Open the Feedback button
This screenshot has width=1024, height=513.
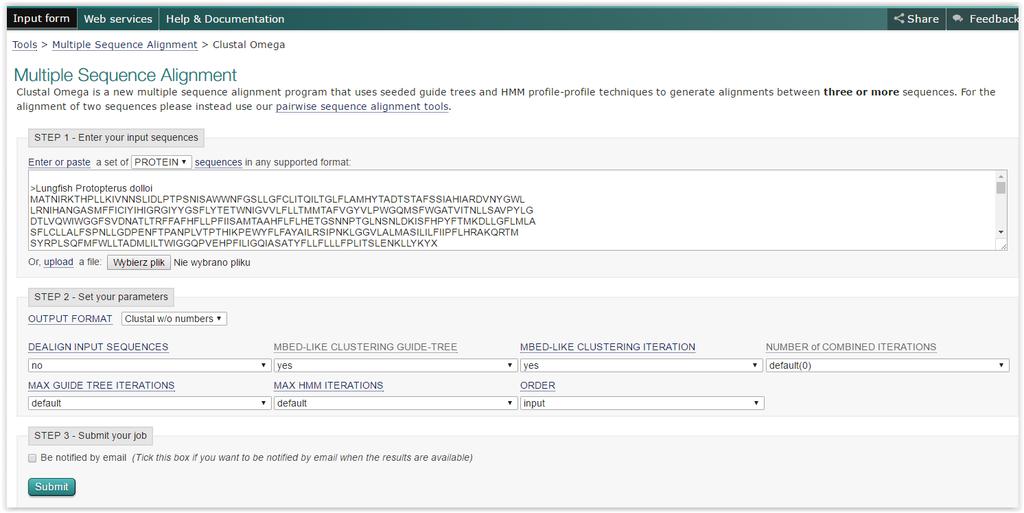coord(986,19)
